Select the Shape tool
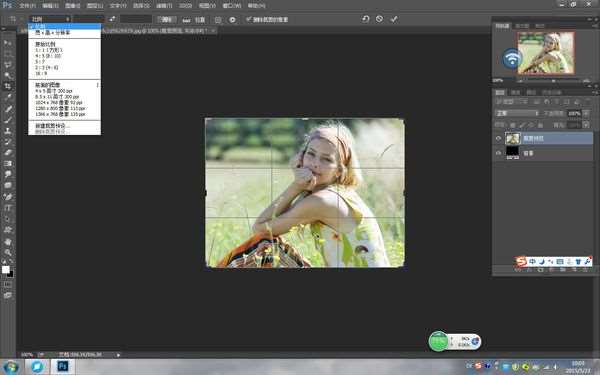 pyautogui.click(x=8, y=230)
